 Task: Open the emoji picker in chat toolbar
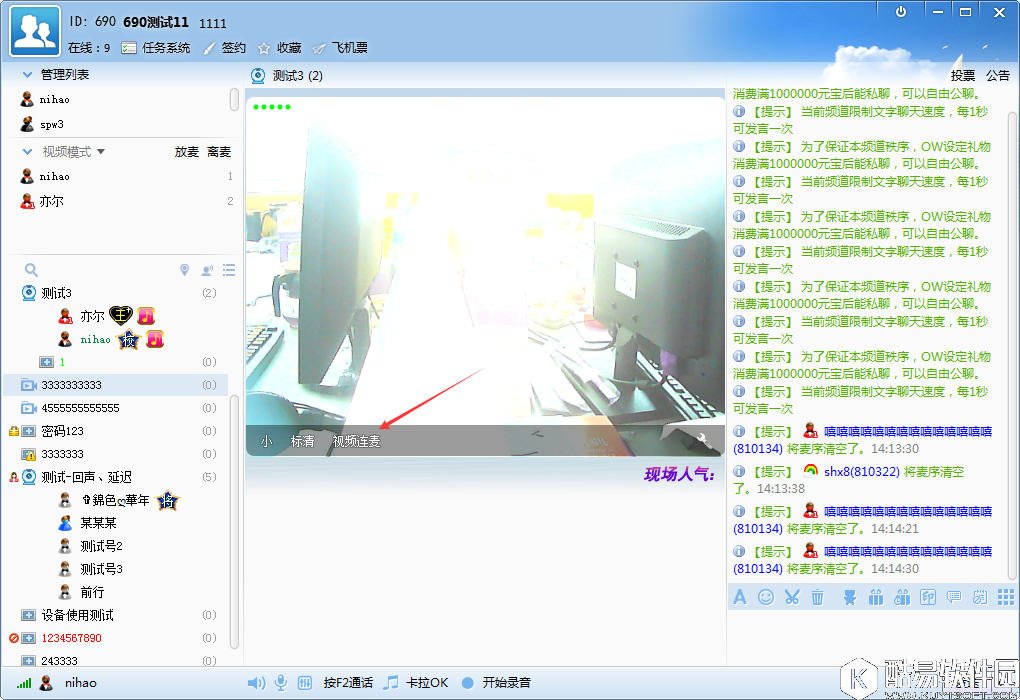pyautogui.click(x=765, y=597)
